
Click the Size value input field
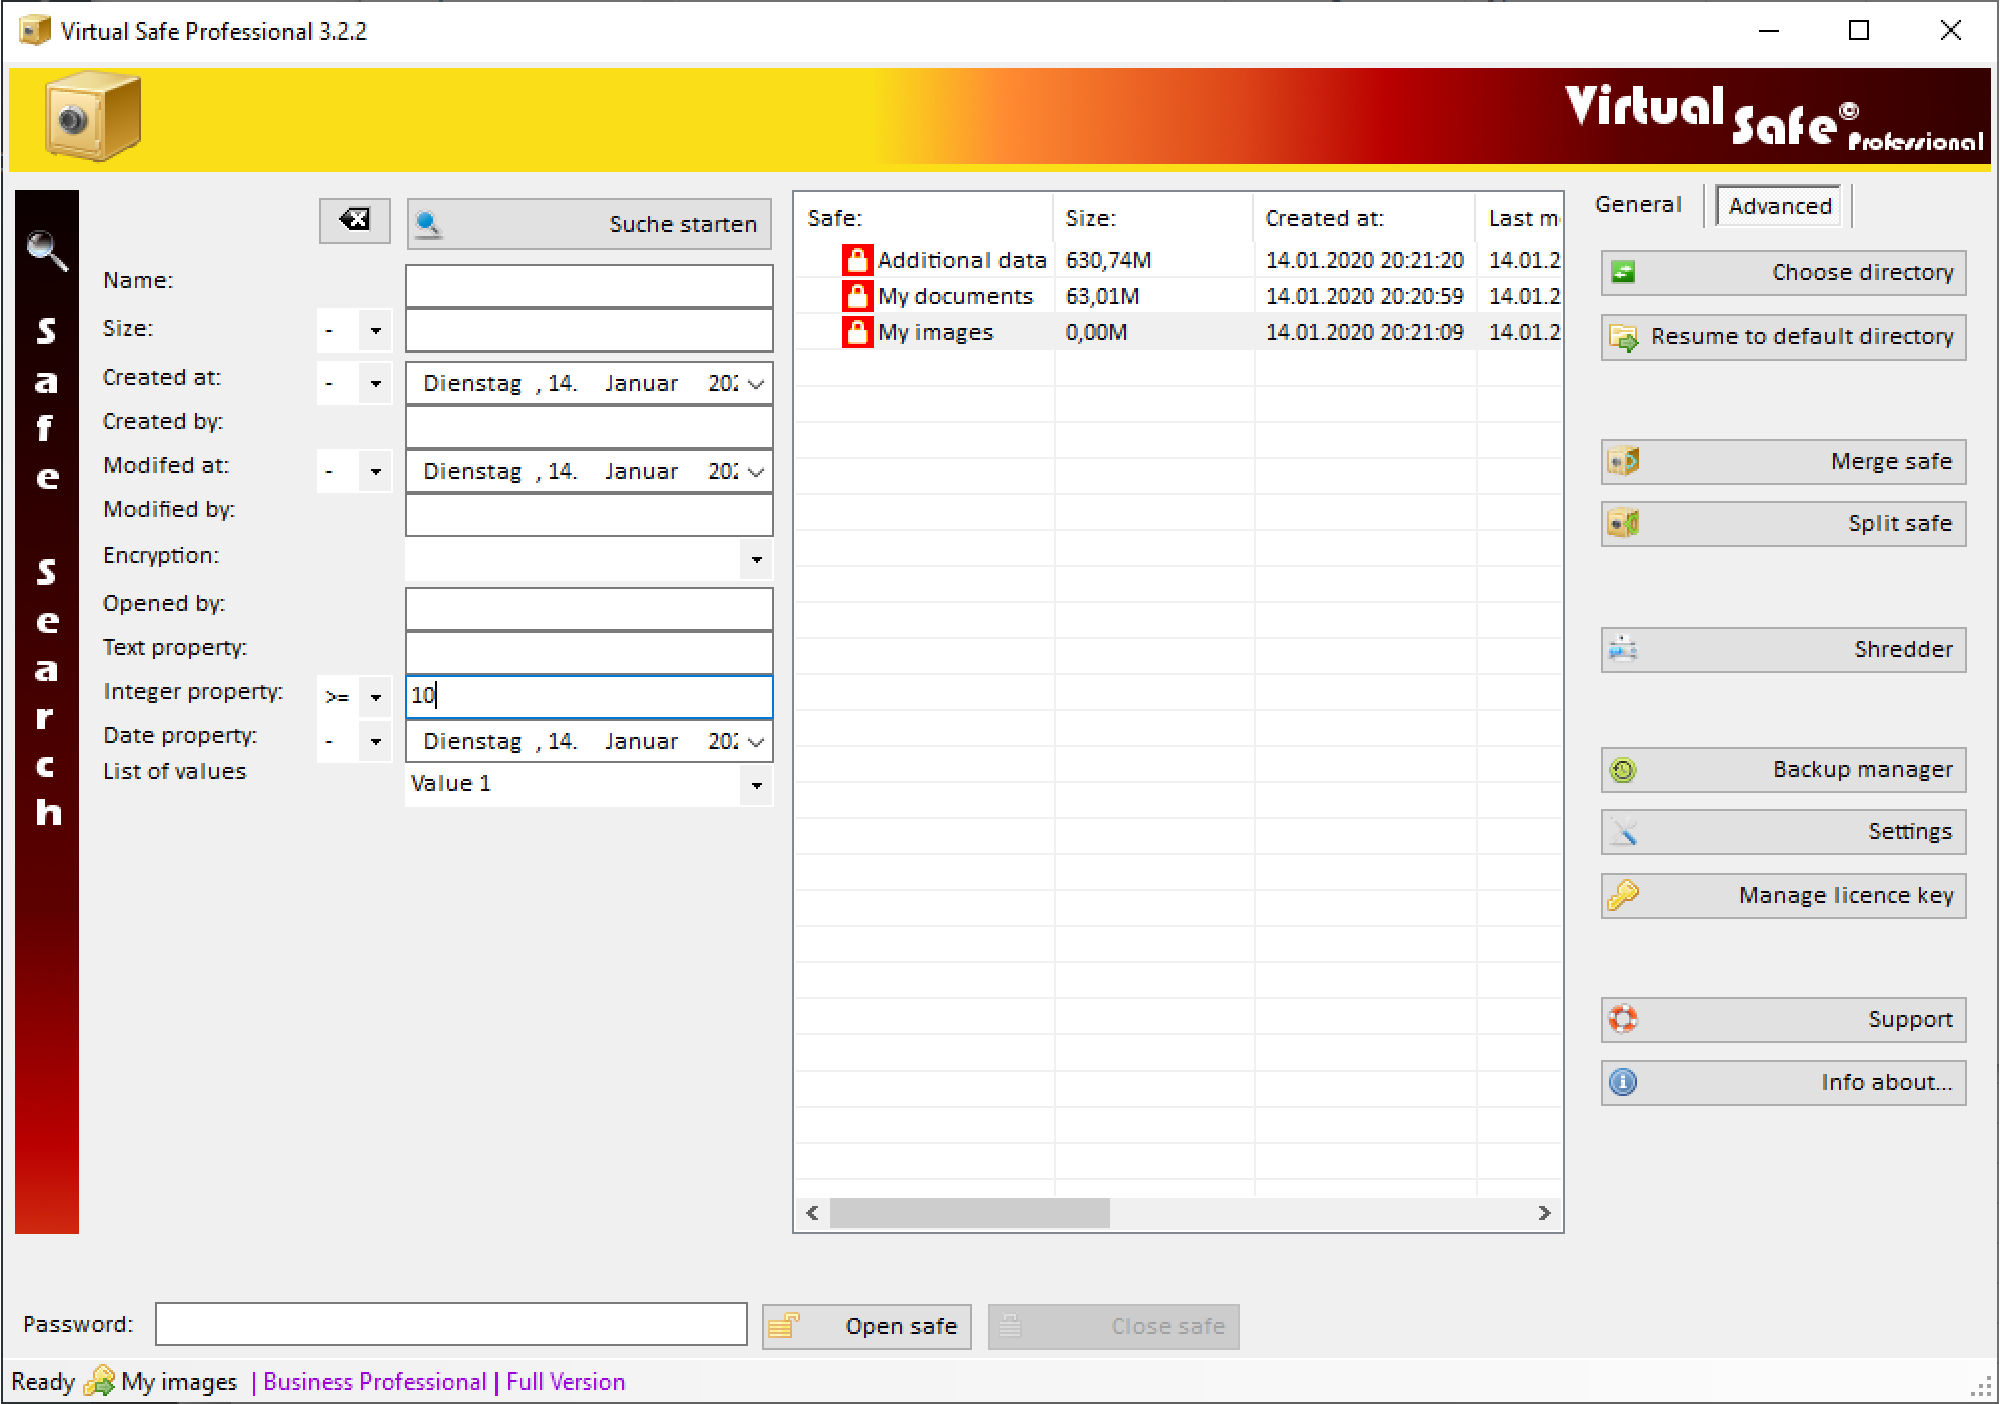click(589, 330)
